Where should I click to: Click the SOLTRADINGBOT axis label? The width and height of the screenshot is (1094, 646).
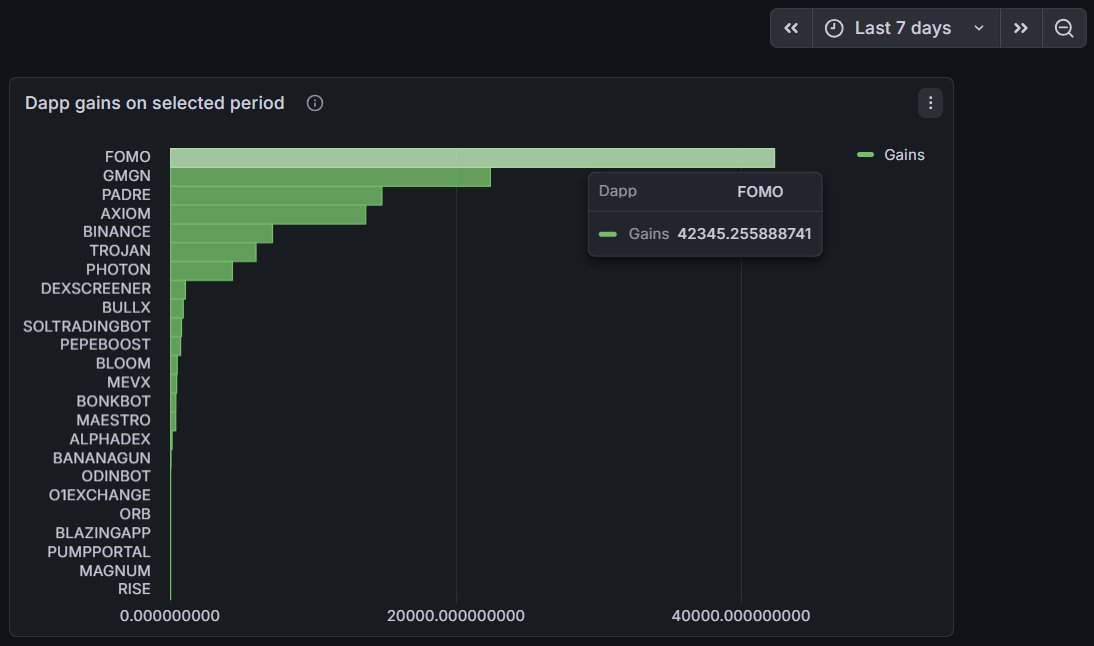[x=87, y=326]
